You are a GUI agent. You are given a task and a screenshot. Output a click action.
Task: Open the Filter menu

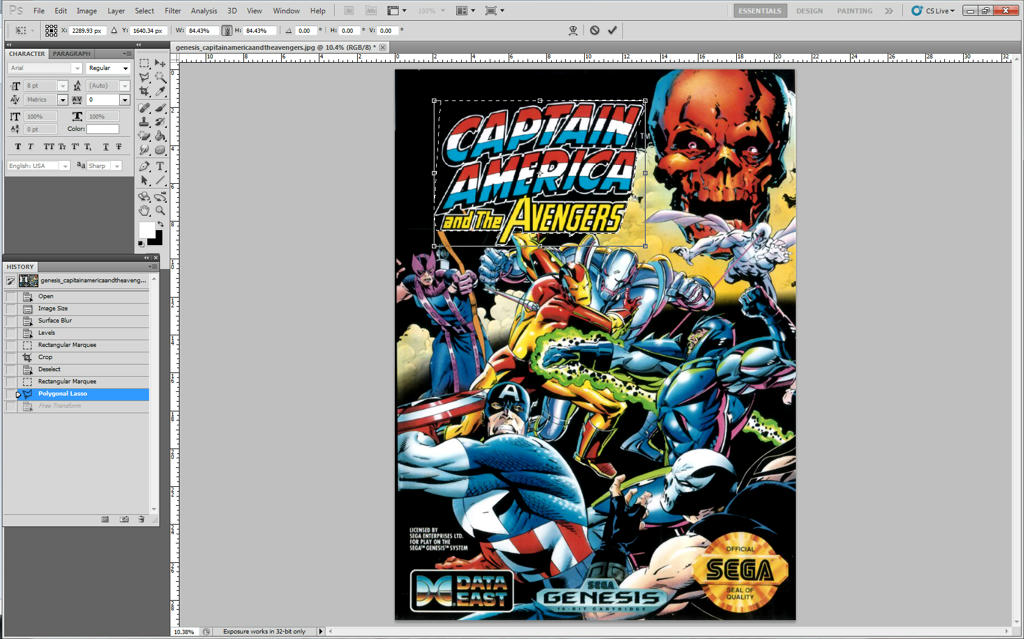[173, 11]
